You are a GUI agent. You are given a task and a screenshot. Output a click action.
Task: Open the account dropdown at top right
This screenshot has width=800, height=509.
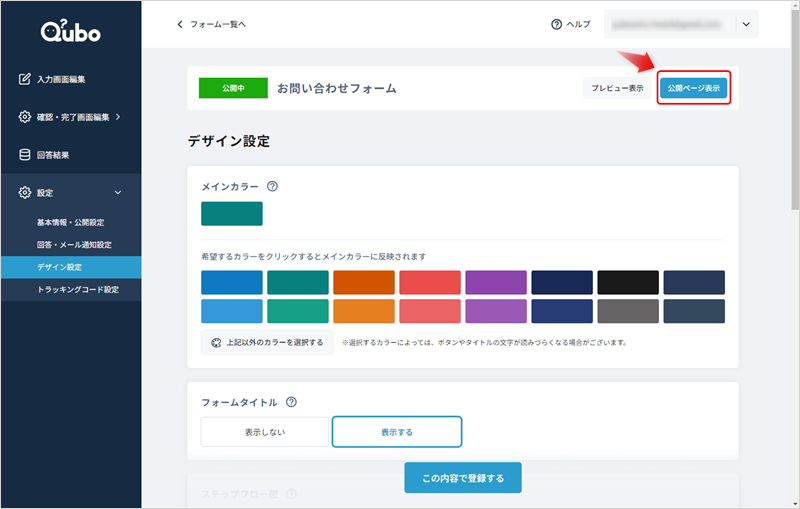coord(746,24)
